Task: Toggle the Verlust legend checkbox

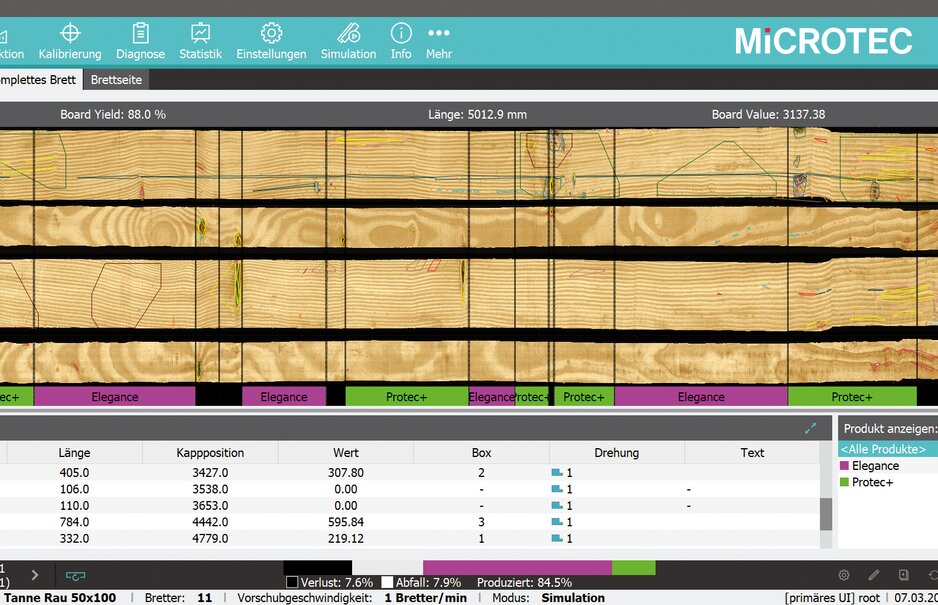Action: click(x=292, y=582)
